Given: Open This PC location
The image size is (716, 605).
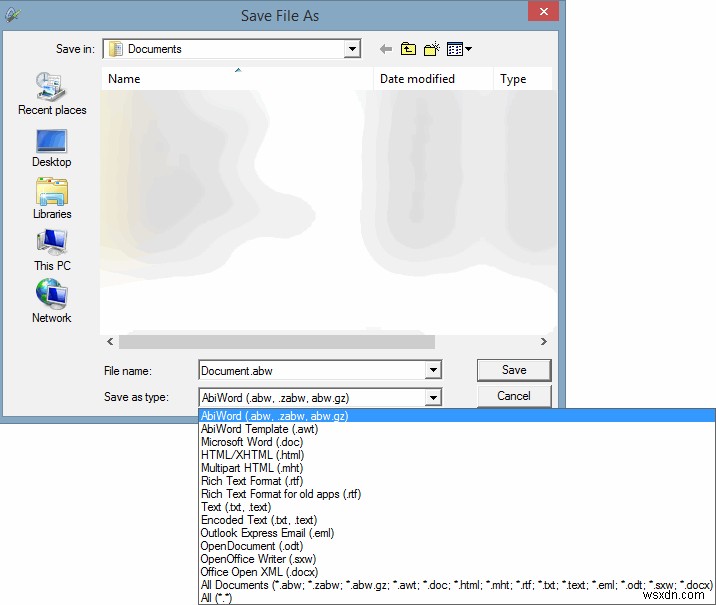Looking at the screenshot, I should point(52,250).
